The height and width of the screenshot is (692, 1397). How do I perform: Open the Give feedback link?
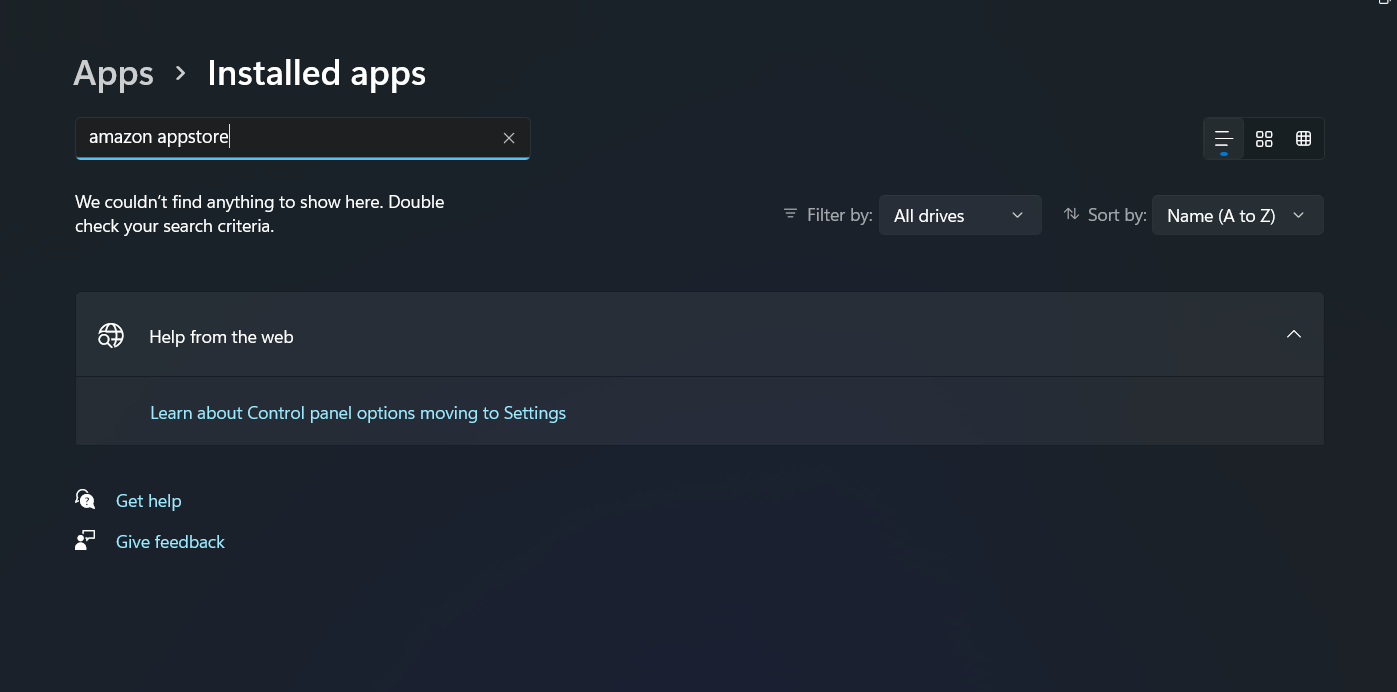[170, 542]
